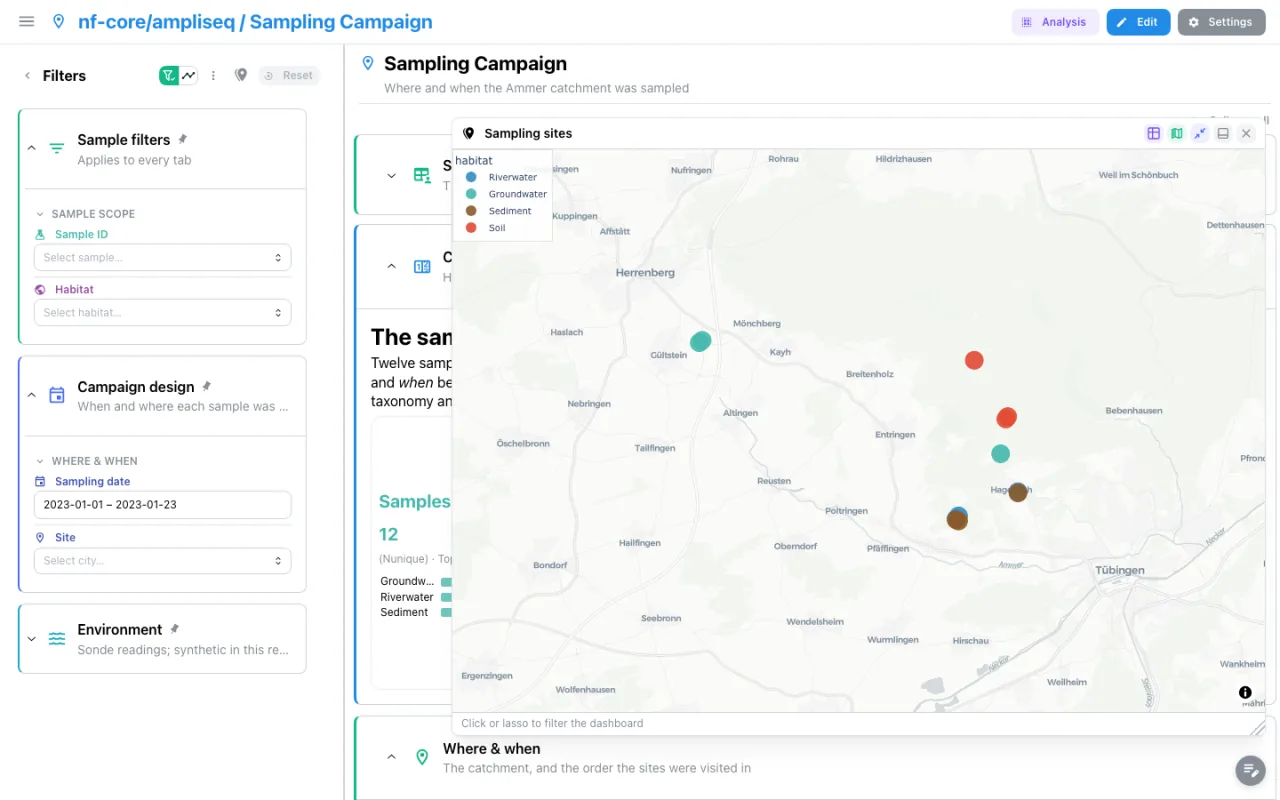This screenshot has width=1280, height=800.
Task: Collapse the Campaign design section
Action: tap(31, 395)
